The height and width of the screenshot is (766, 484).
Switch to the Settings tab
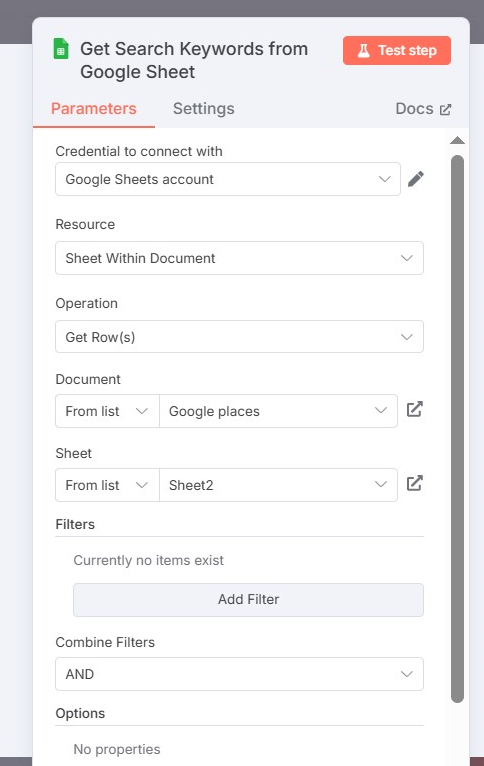pyautogui.click(x=204, y=108)
